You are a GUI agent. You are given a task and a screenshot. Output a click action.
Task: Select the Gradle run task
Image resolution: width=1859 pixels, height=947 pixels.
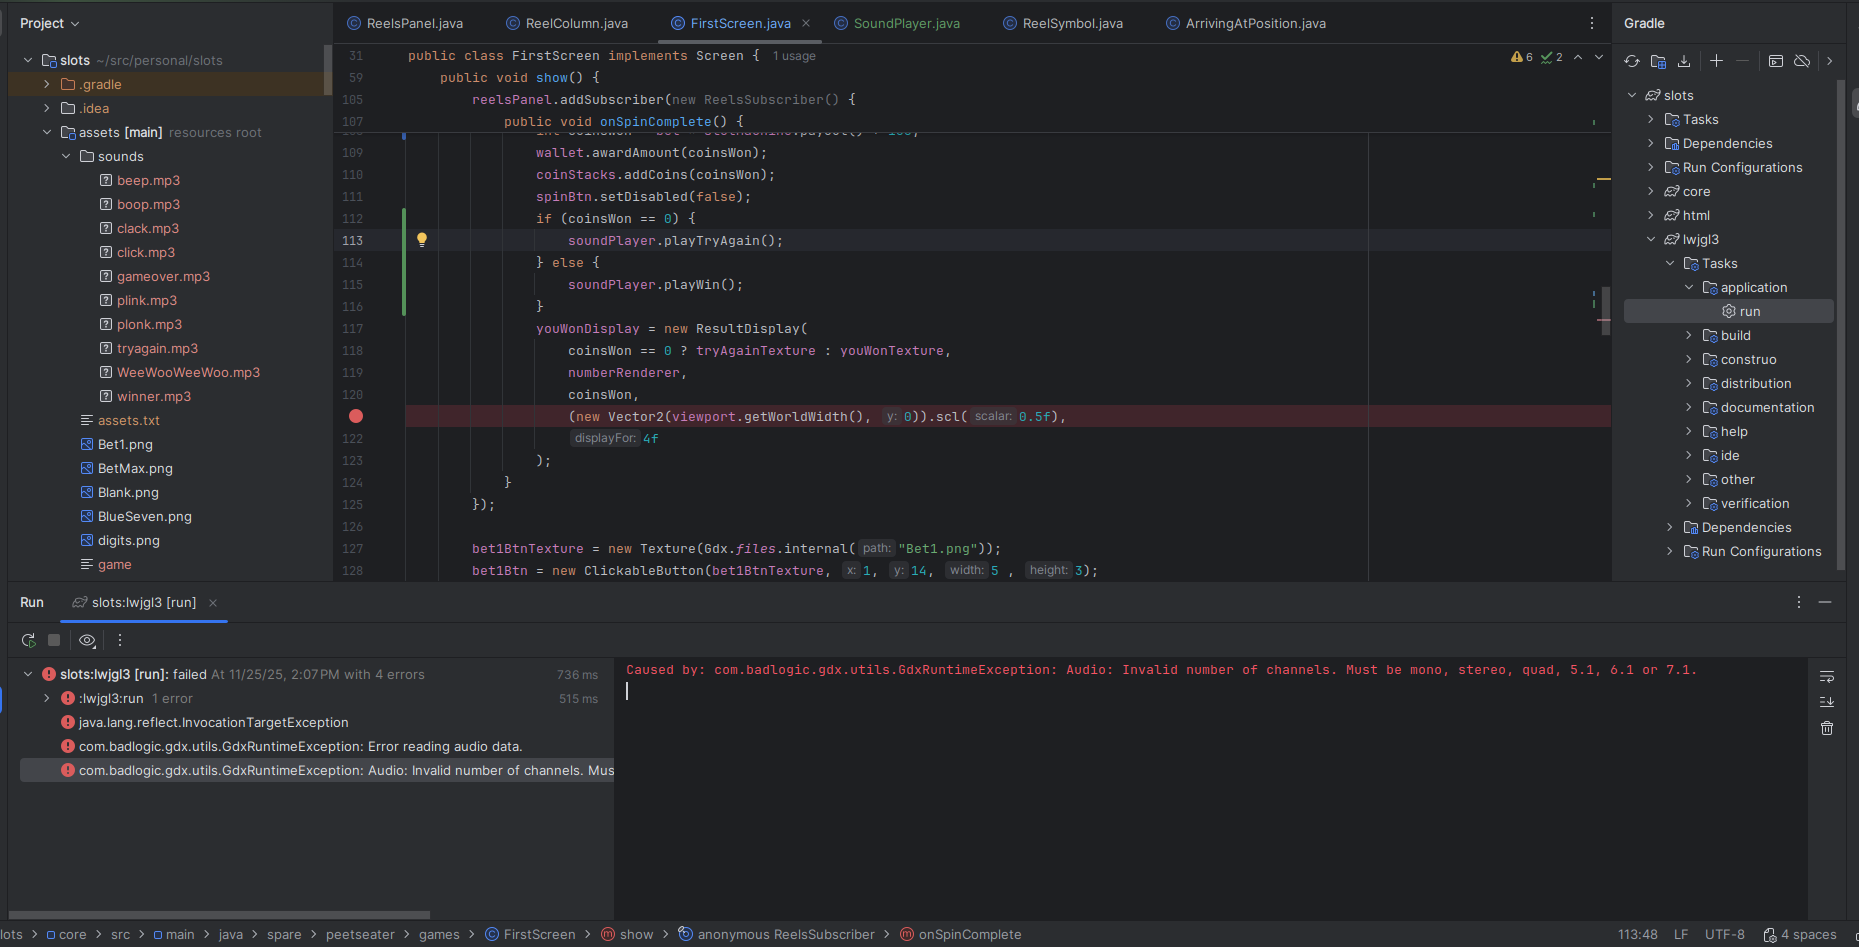coord(1749,312)
